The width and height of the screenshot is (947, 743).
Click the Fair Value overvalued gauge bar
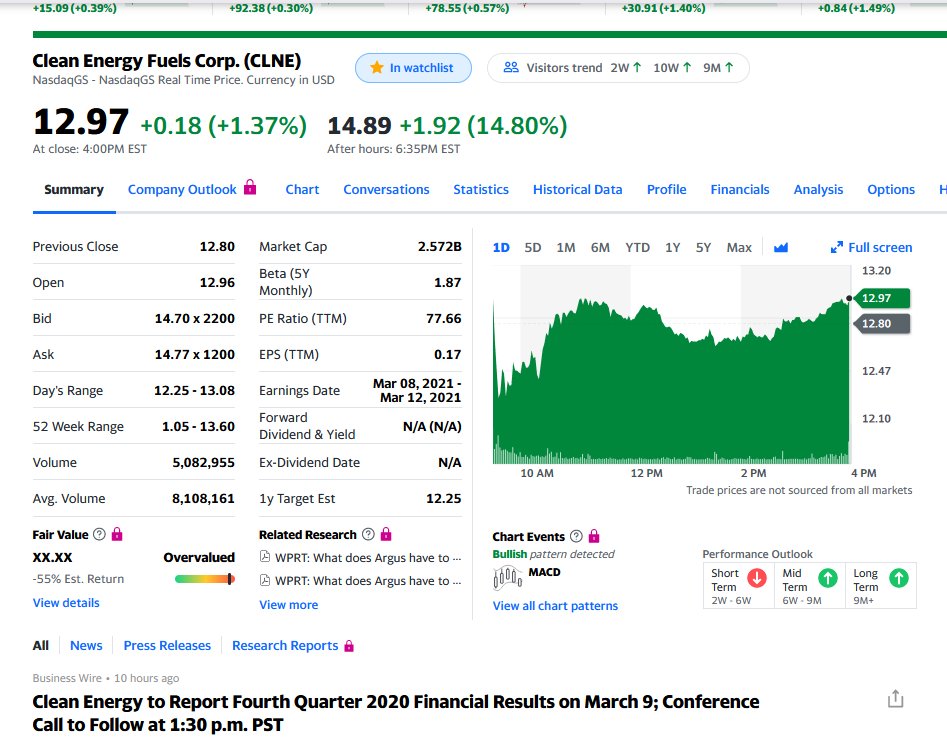[x=205, y=579]
